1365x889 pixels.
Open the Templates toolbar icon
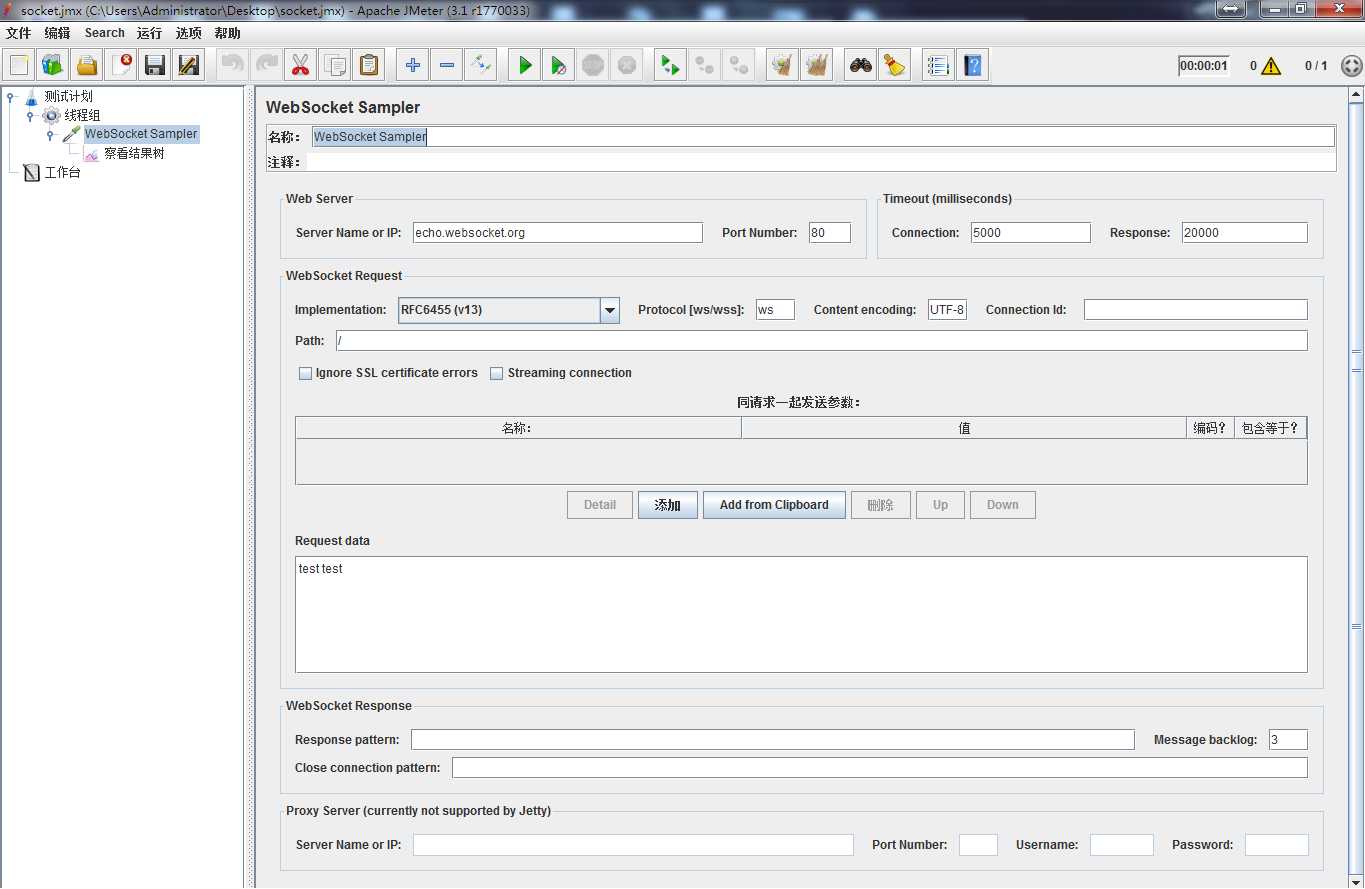tap(53, 66)
